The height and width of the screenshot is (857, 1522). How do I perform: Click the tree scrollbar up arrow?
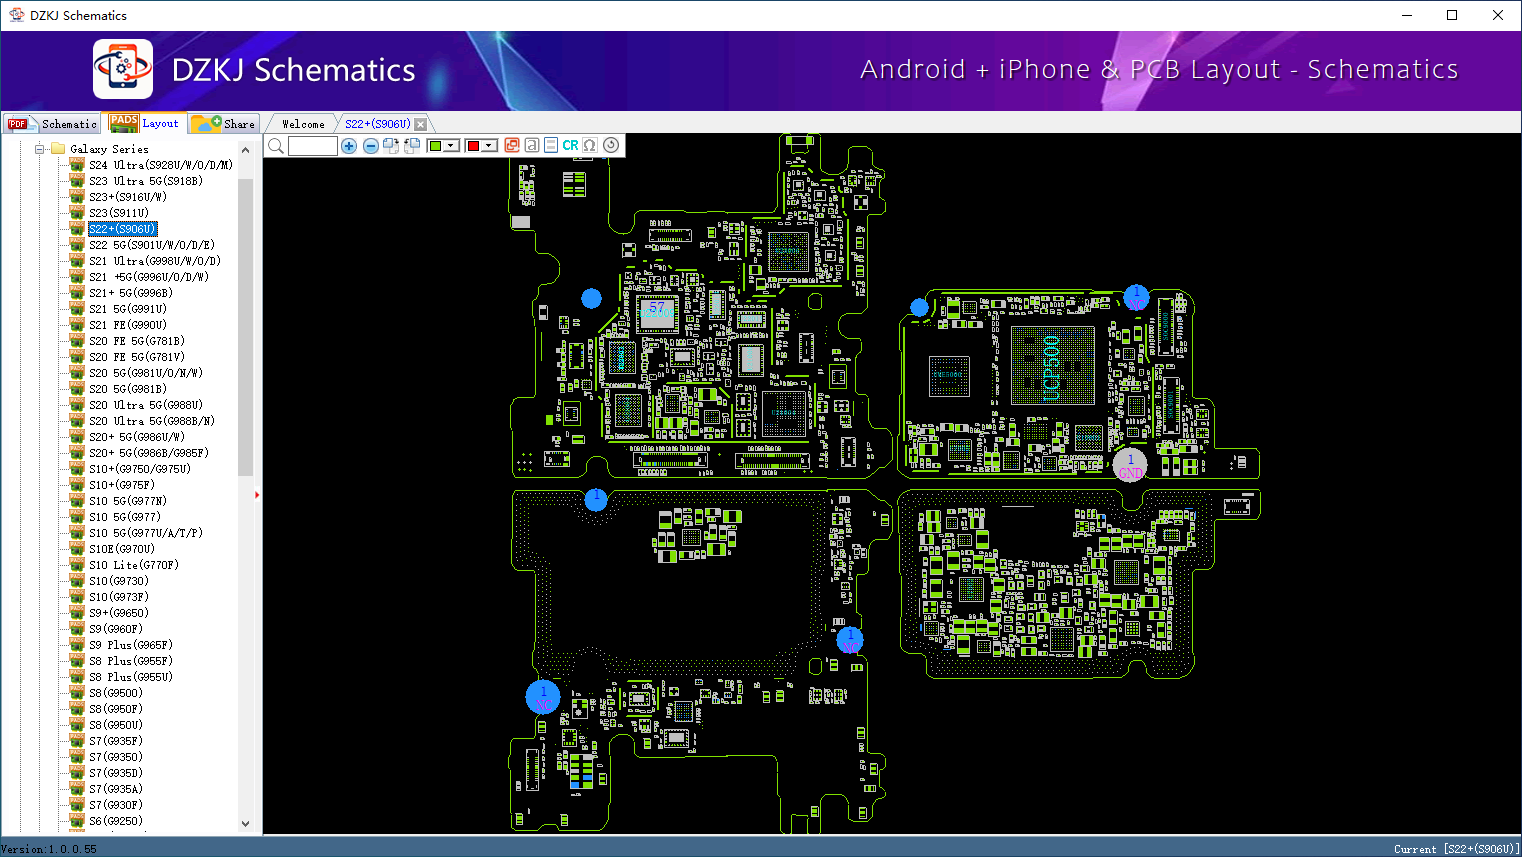point(246,150)
